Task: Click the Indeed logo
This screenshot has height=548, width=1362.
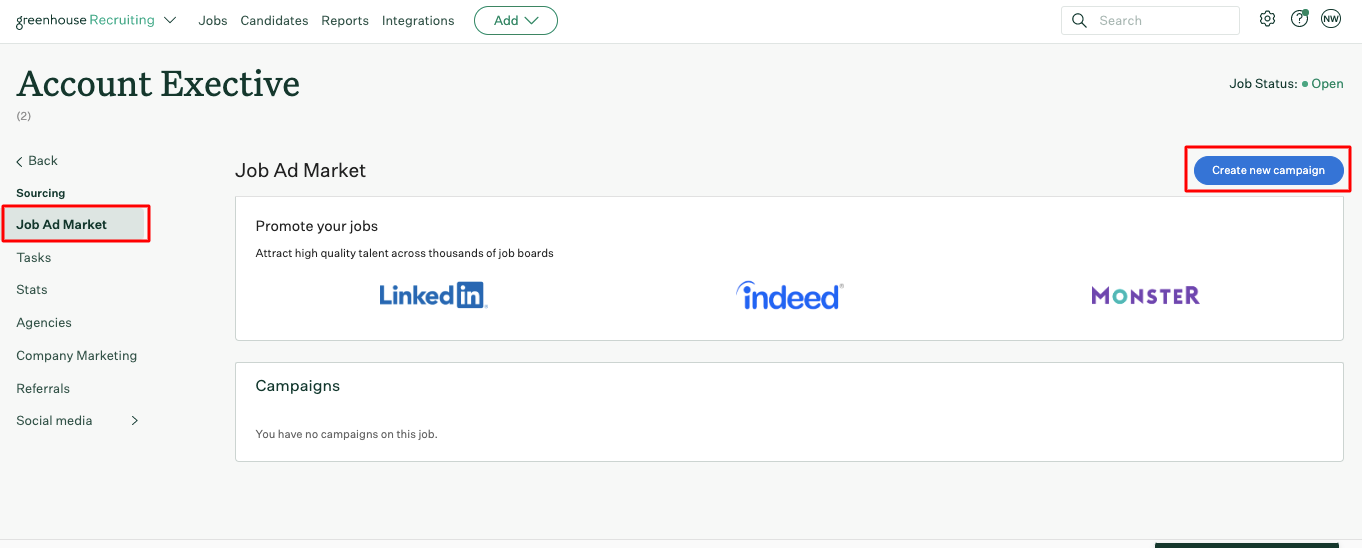Action: 790,295
